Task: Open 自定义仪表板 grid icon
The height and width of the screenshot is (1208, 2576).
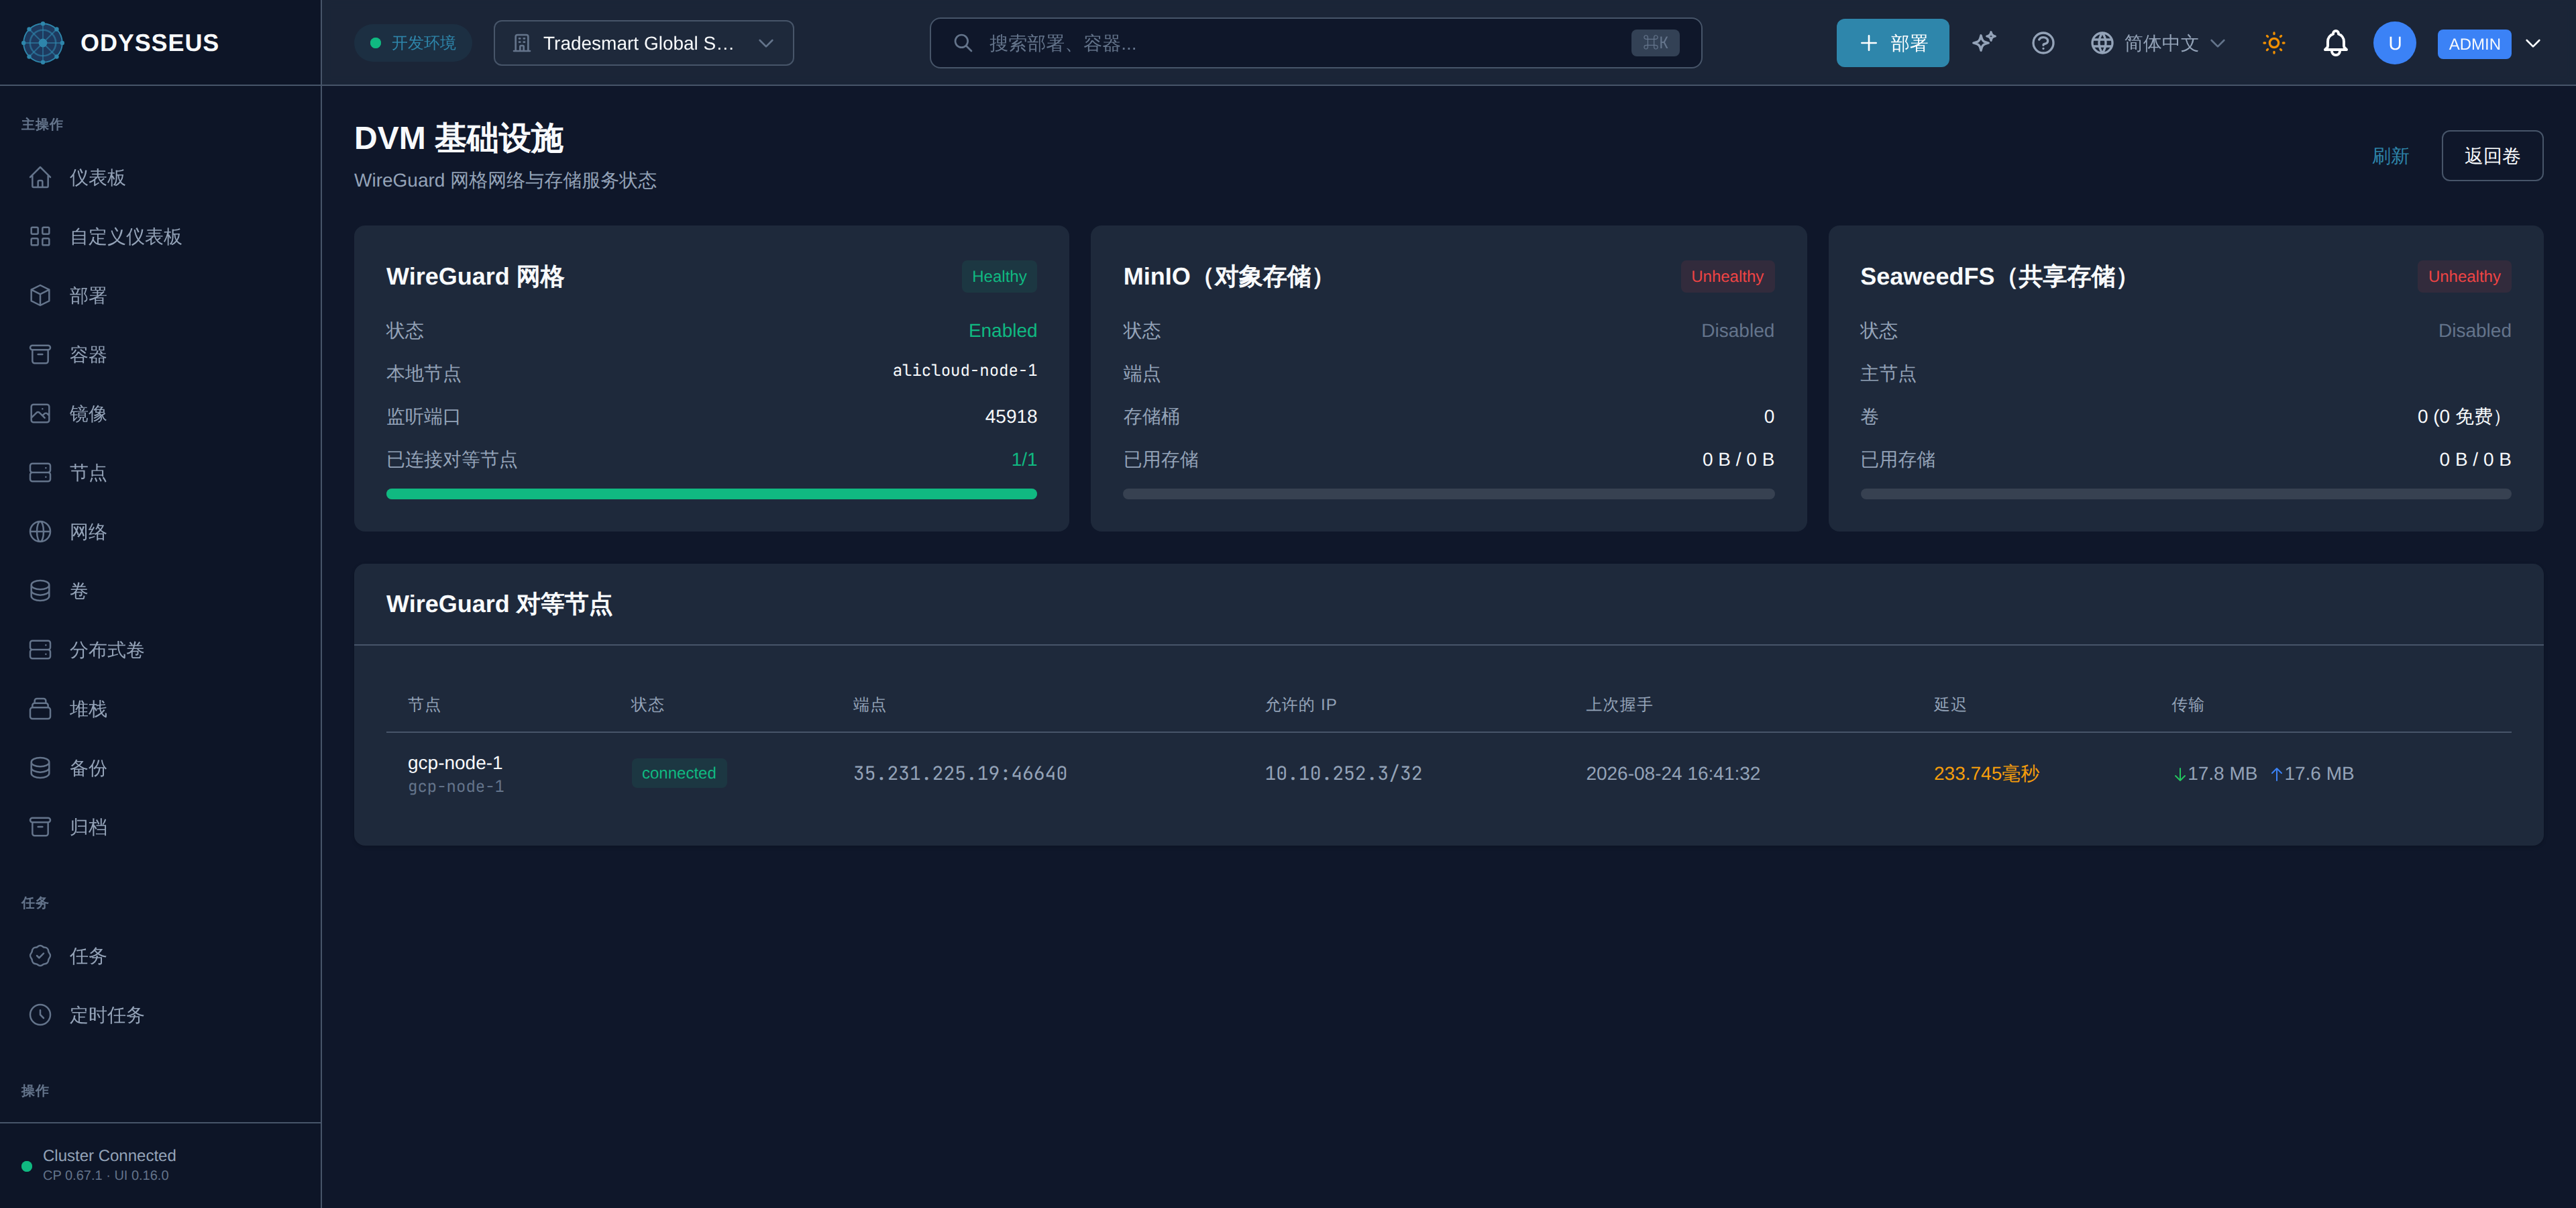Action: click(x=40, y=236)
